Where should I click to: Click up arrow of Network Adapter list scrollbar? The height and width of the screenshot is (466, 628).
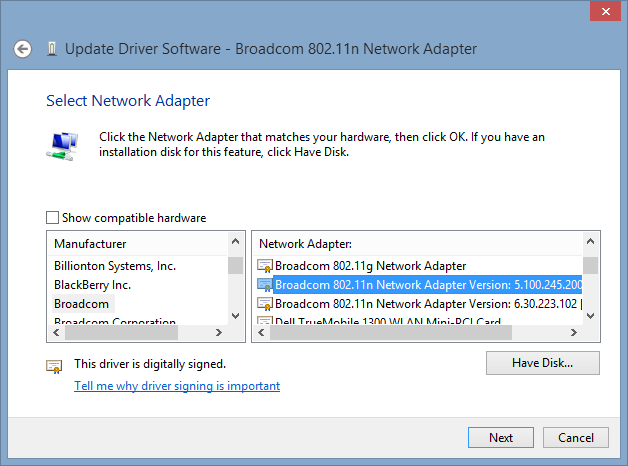point(590,241)
